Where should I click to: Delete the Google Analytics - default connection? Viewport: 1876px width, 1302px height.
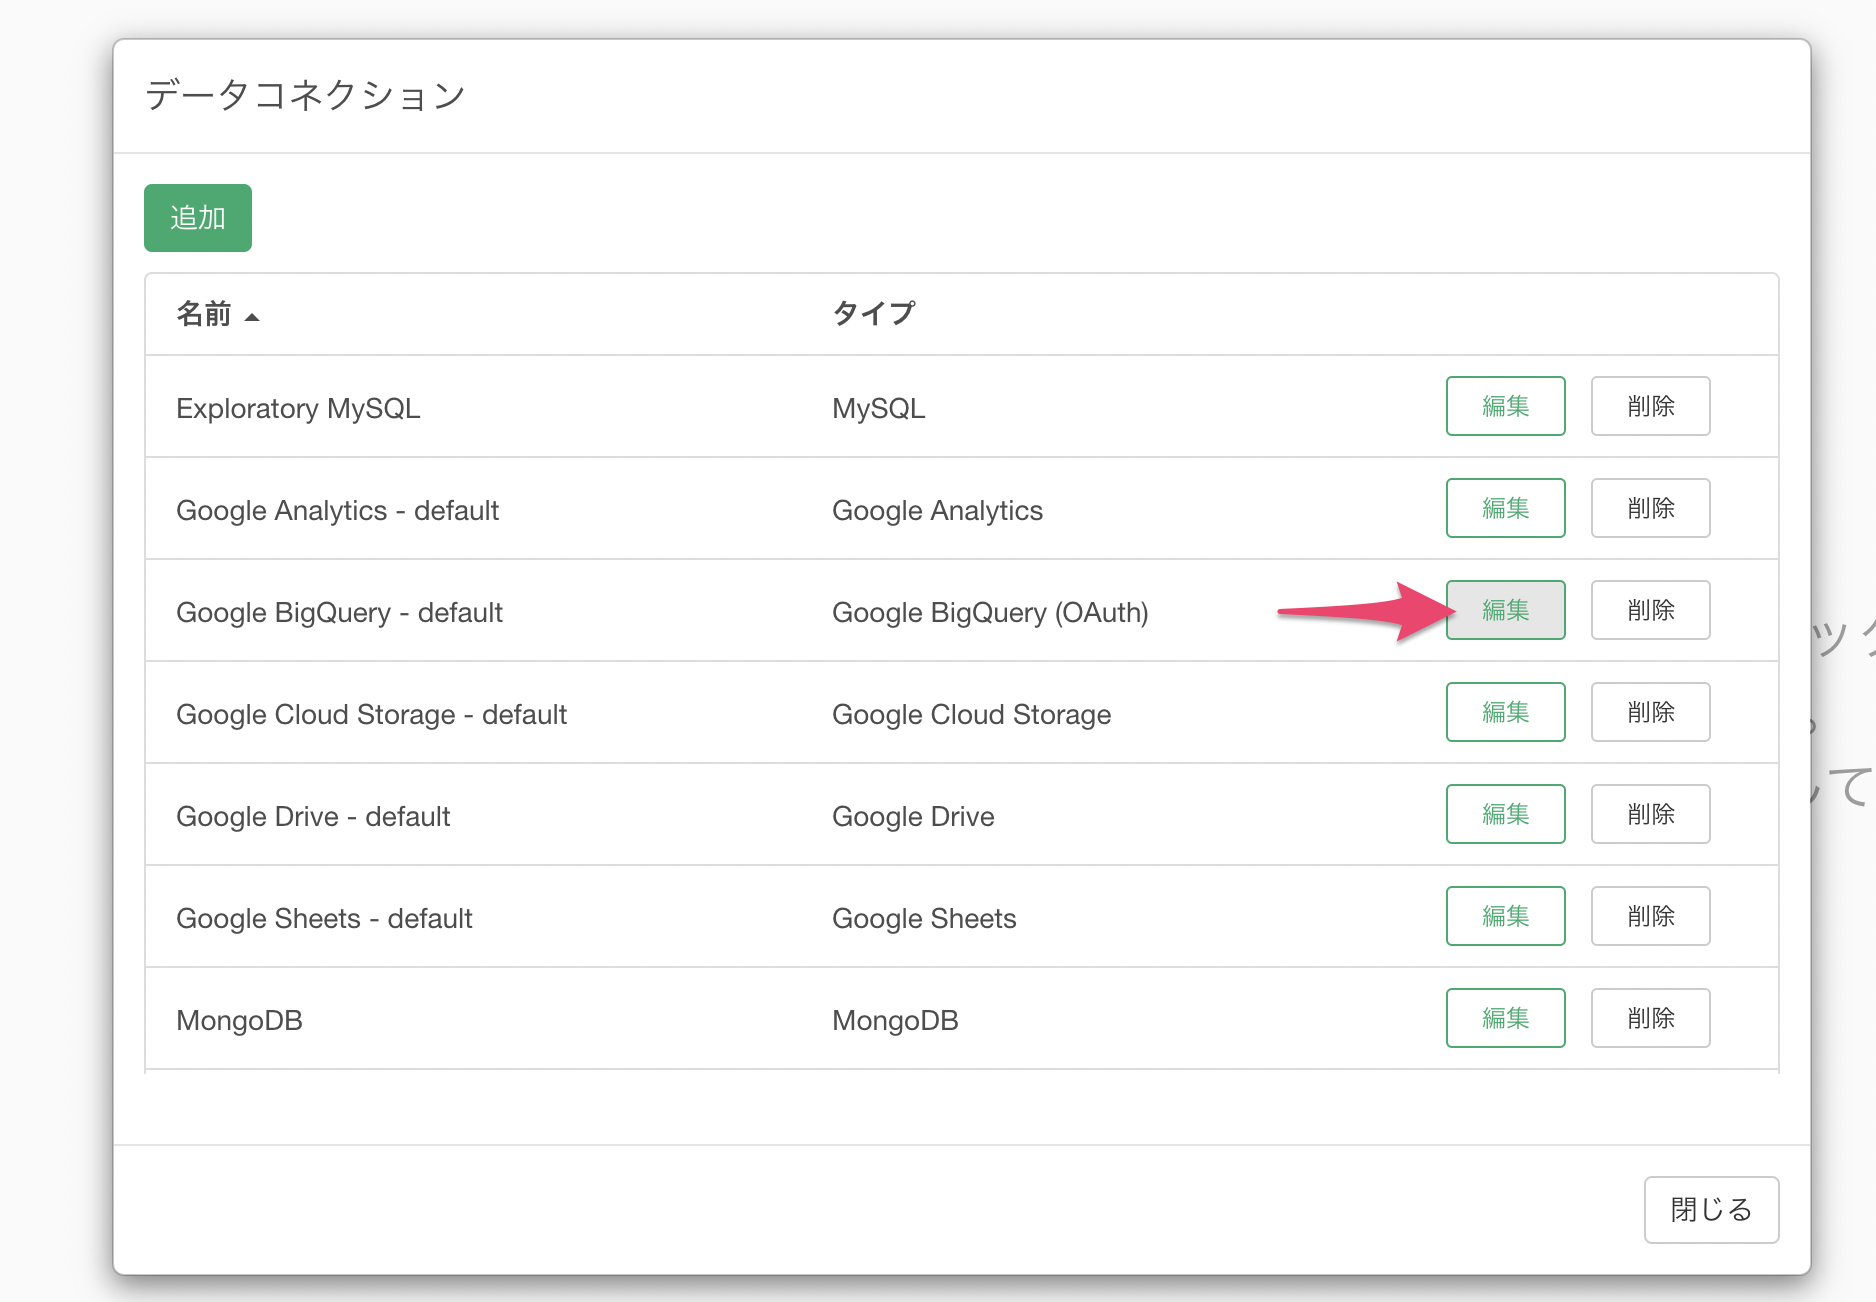tap(1650, 508)
